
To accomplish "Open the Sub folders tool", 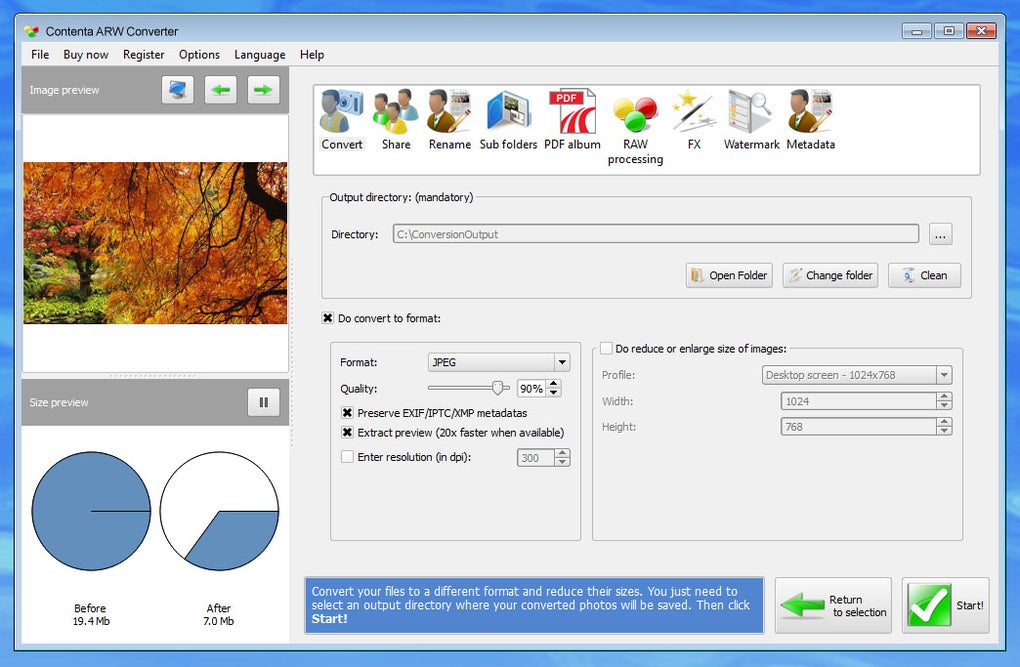I will coord(508,120).
